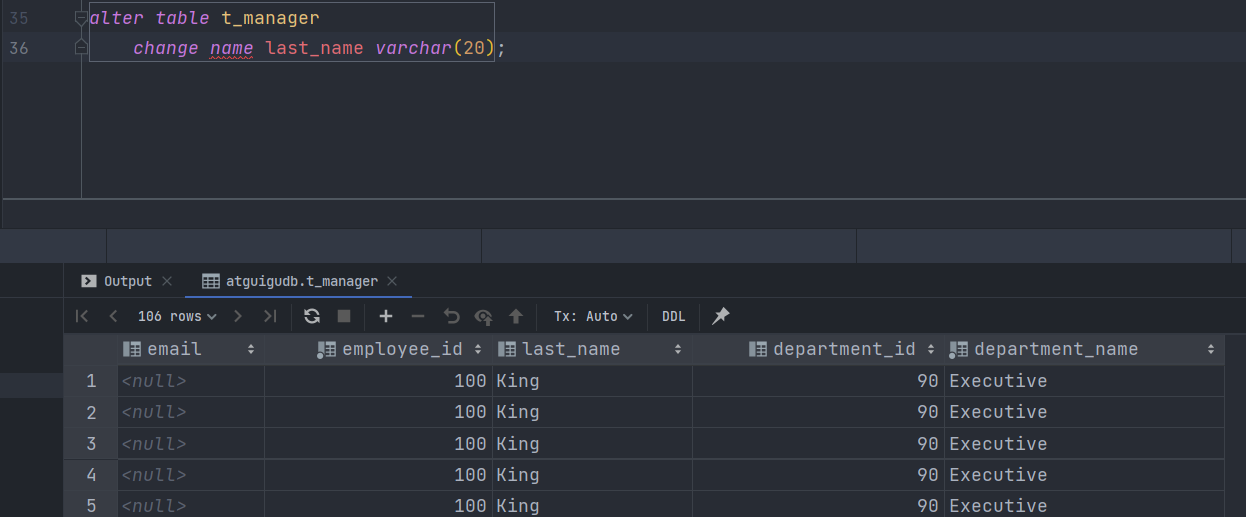Image resolution: width=1246 pixels, height=517 pixels.
Task: Switch to the Output tab
Action: click(x=127, y=281)
